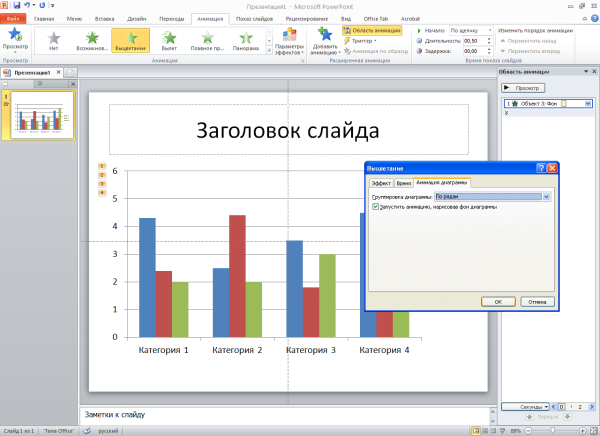Switch to the Переходы ribbon tab

[x=171, y=19]
